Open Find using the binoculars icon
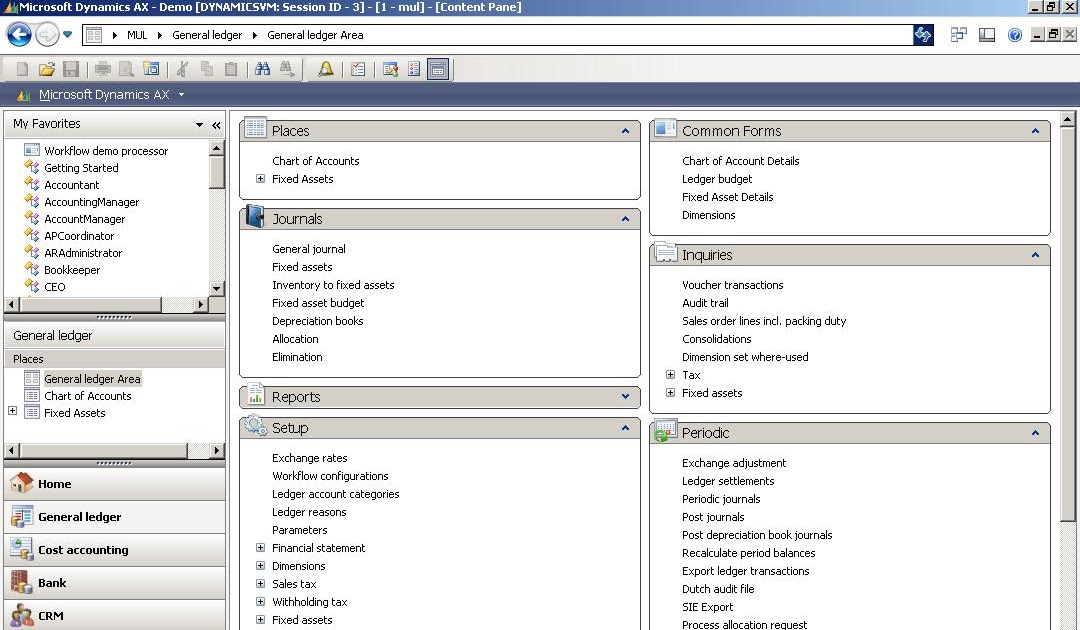The width and height of the screenshot is (1080, 630). coord(262,69)
